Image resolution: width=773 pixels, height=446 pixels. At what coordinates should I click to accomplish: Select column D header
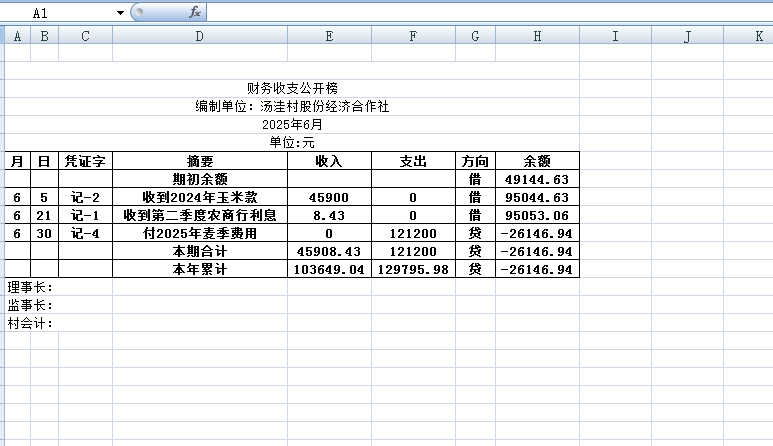pos(199,36)
